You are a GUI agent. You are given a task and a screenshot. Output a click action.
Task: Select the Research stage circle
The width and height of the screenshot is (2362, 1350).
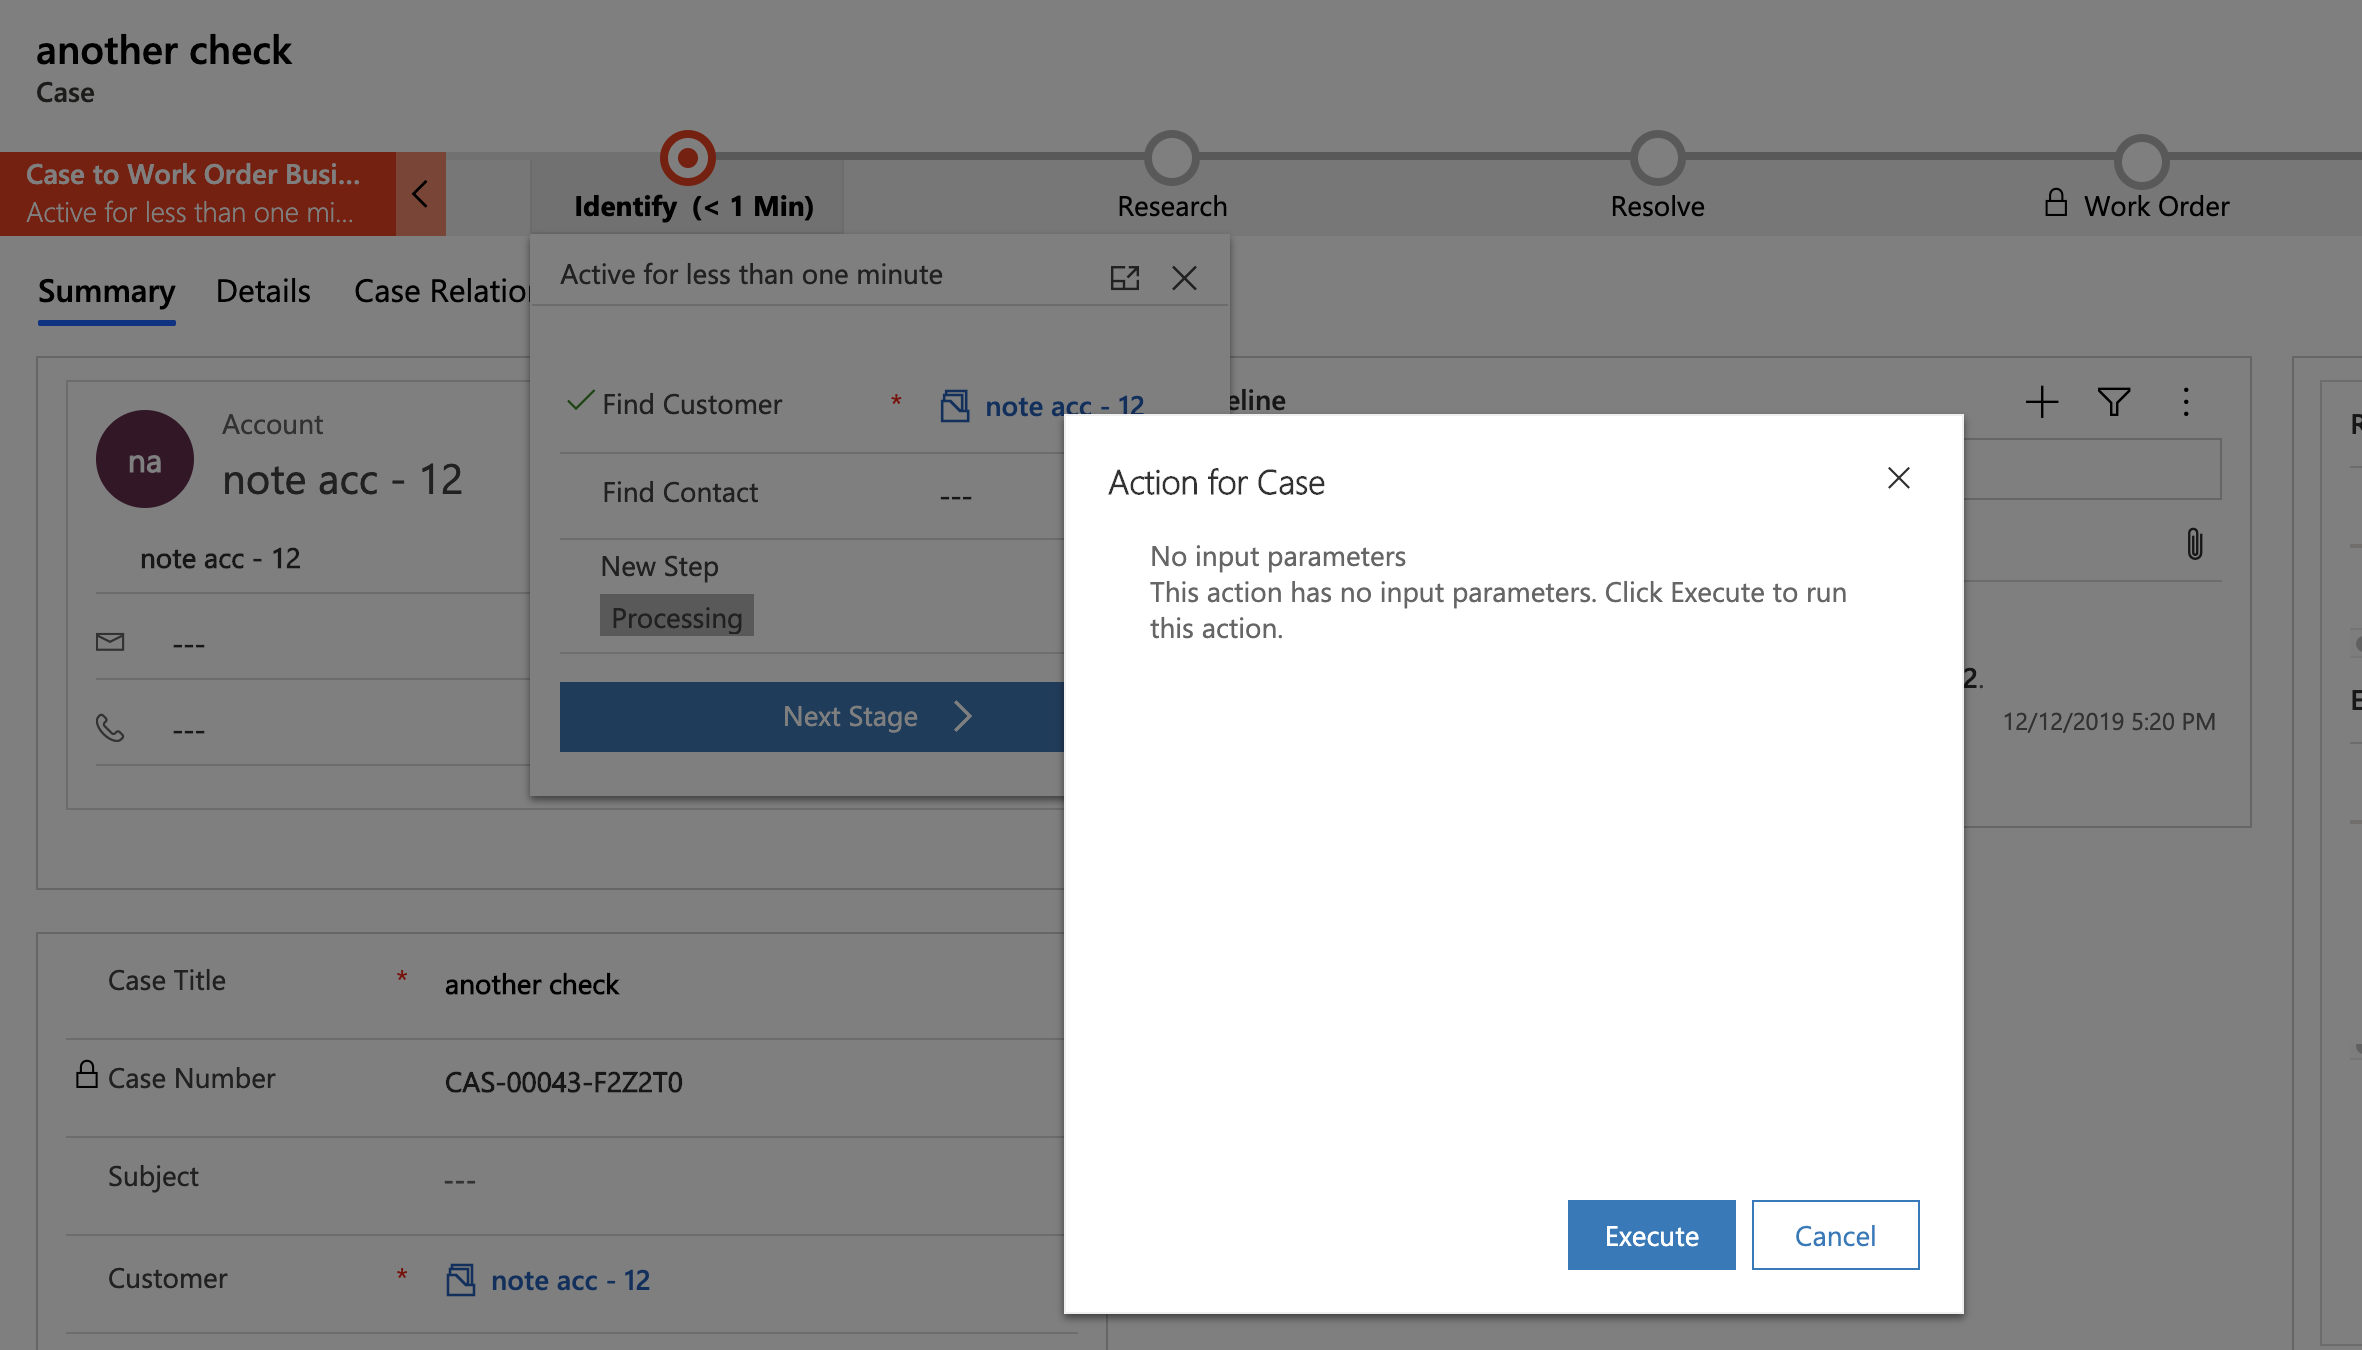click(1171, 158)
